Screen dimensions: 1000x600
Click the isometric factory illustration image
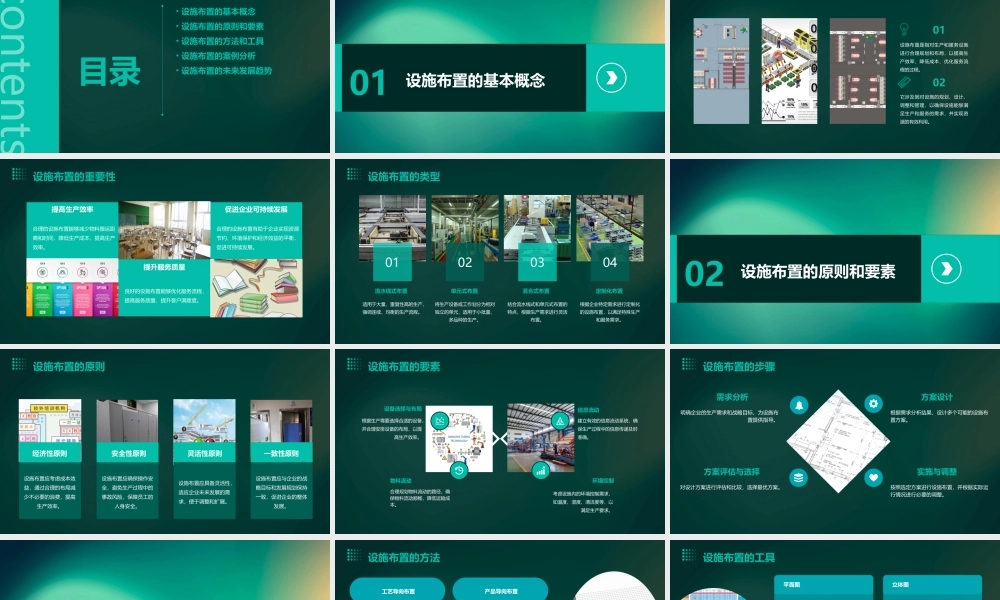[x=790, y=71]
